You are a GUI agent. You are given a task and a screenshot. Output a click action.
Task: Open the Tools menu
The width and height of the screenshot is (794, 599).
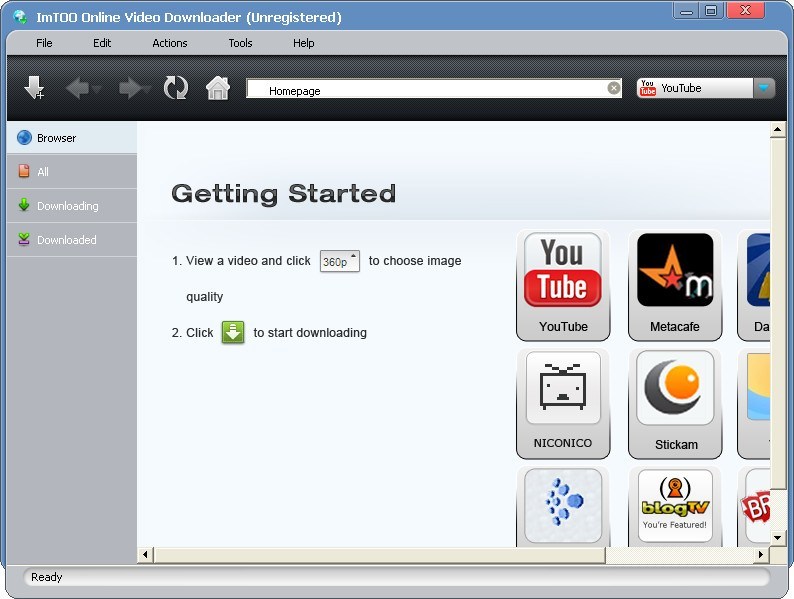tap(240, 43)
